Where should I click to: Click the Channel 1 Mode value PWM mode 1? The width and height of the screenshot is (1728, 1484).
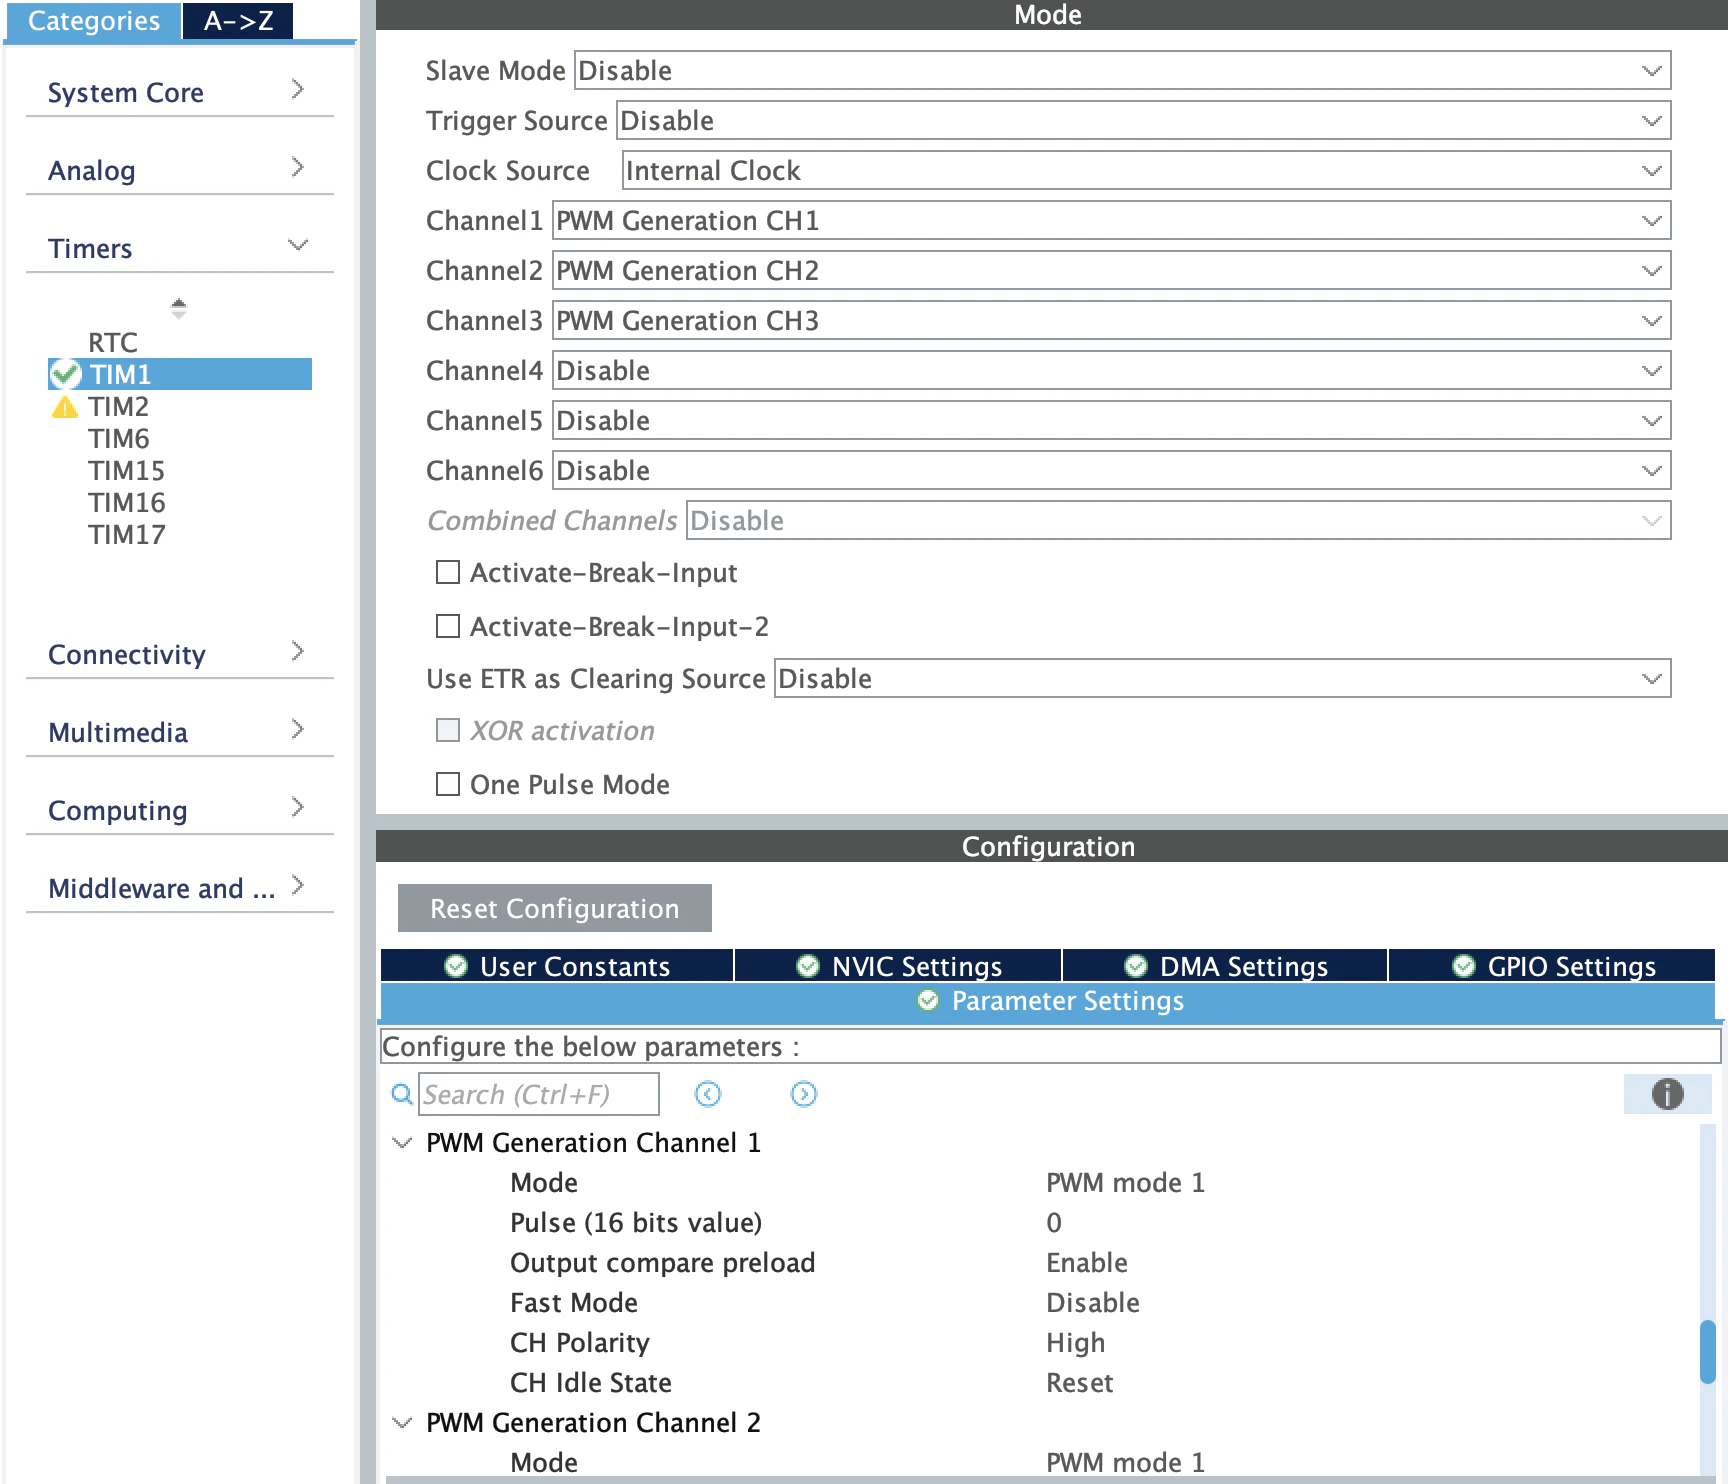click(x=1125, y=1182)
